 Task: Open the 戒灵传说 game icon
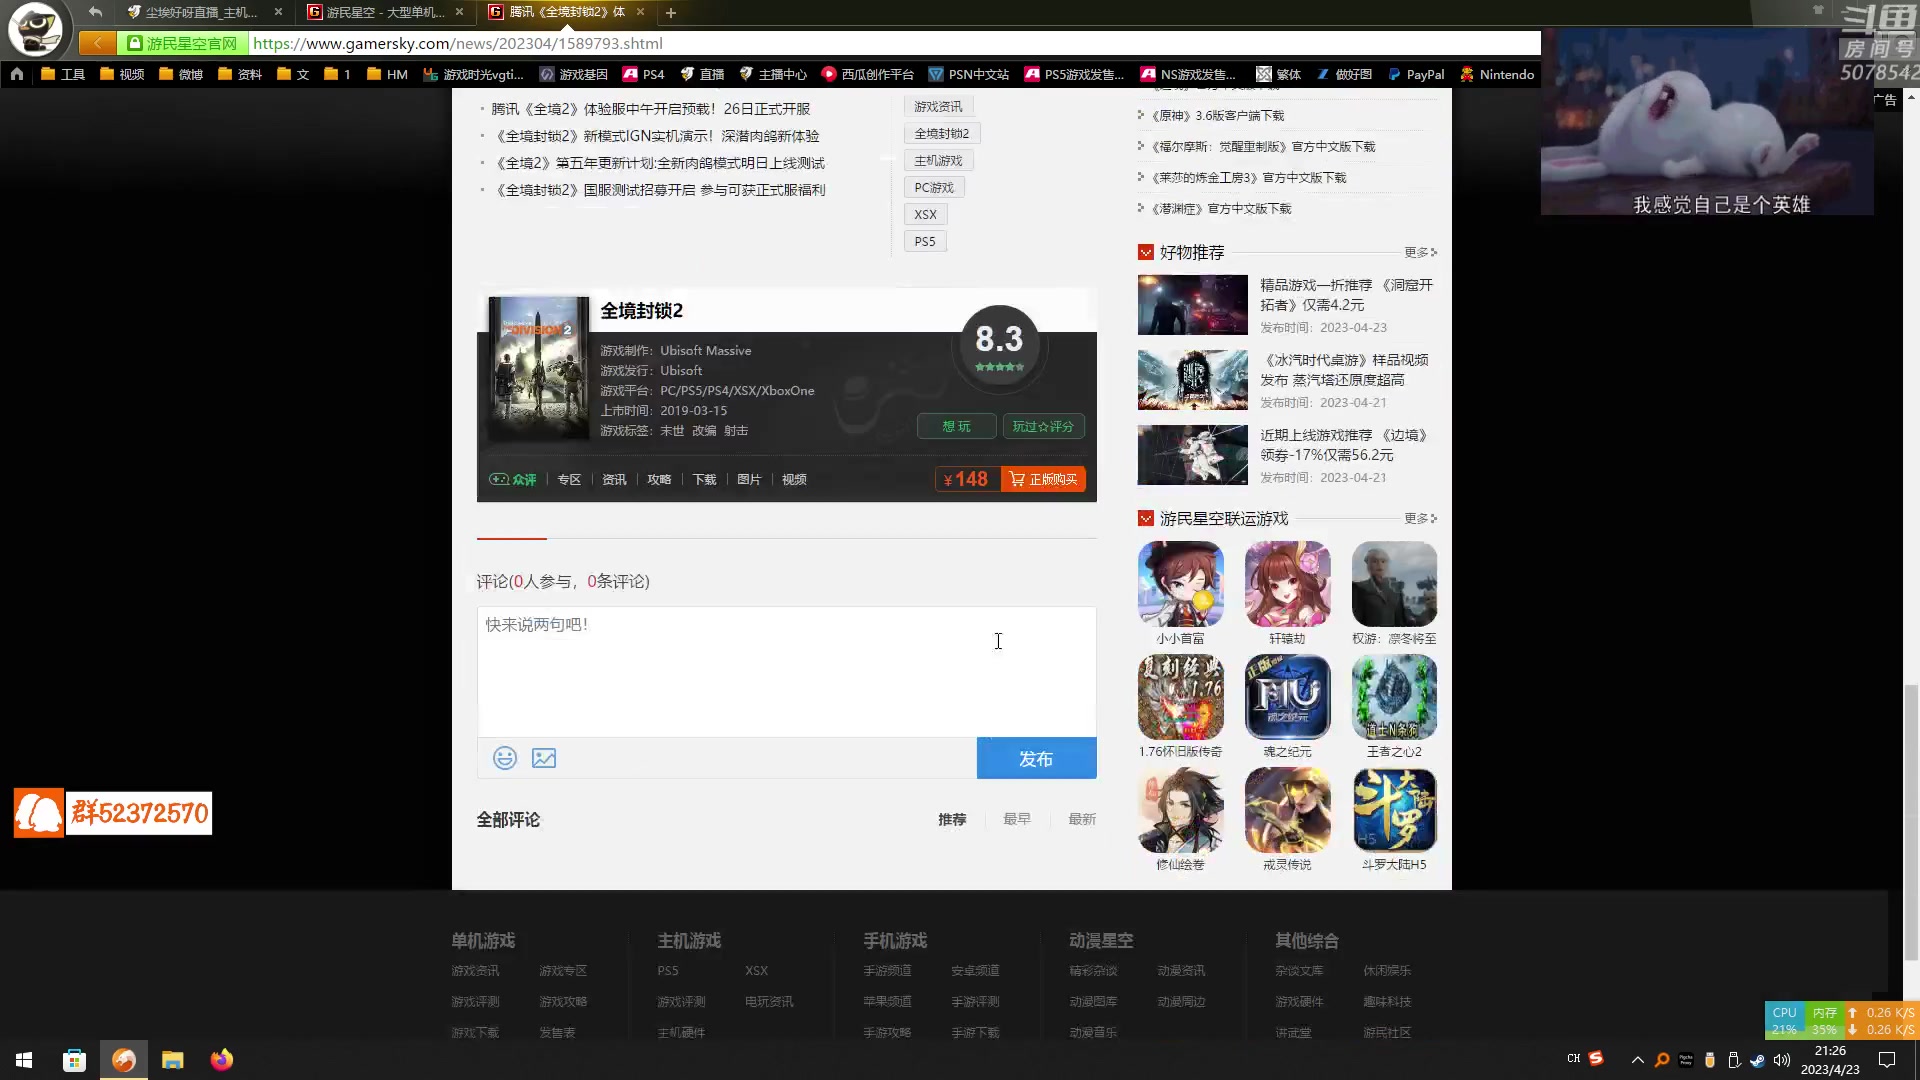(x=1287, y=810)
